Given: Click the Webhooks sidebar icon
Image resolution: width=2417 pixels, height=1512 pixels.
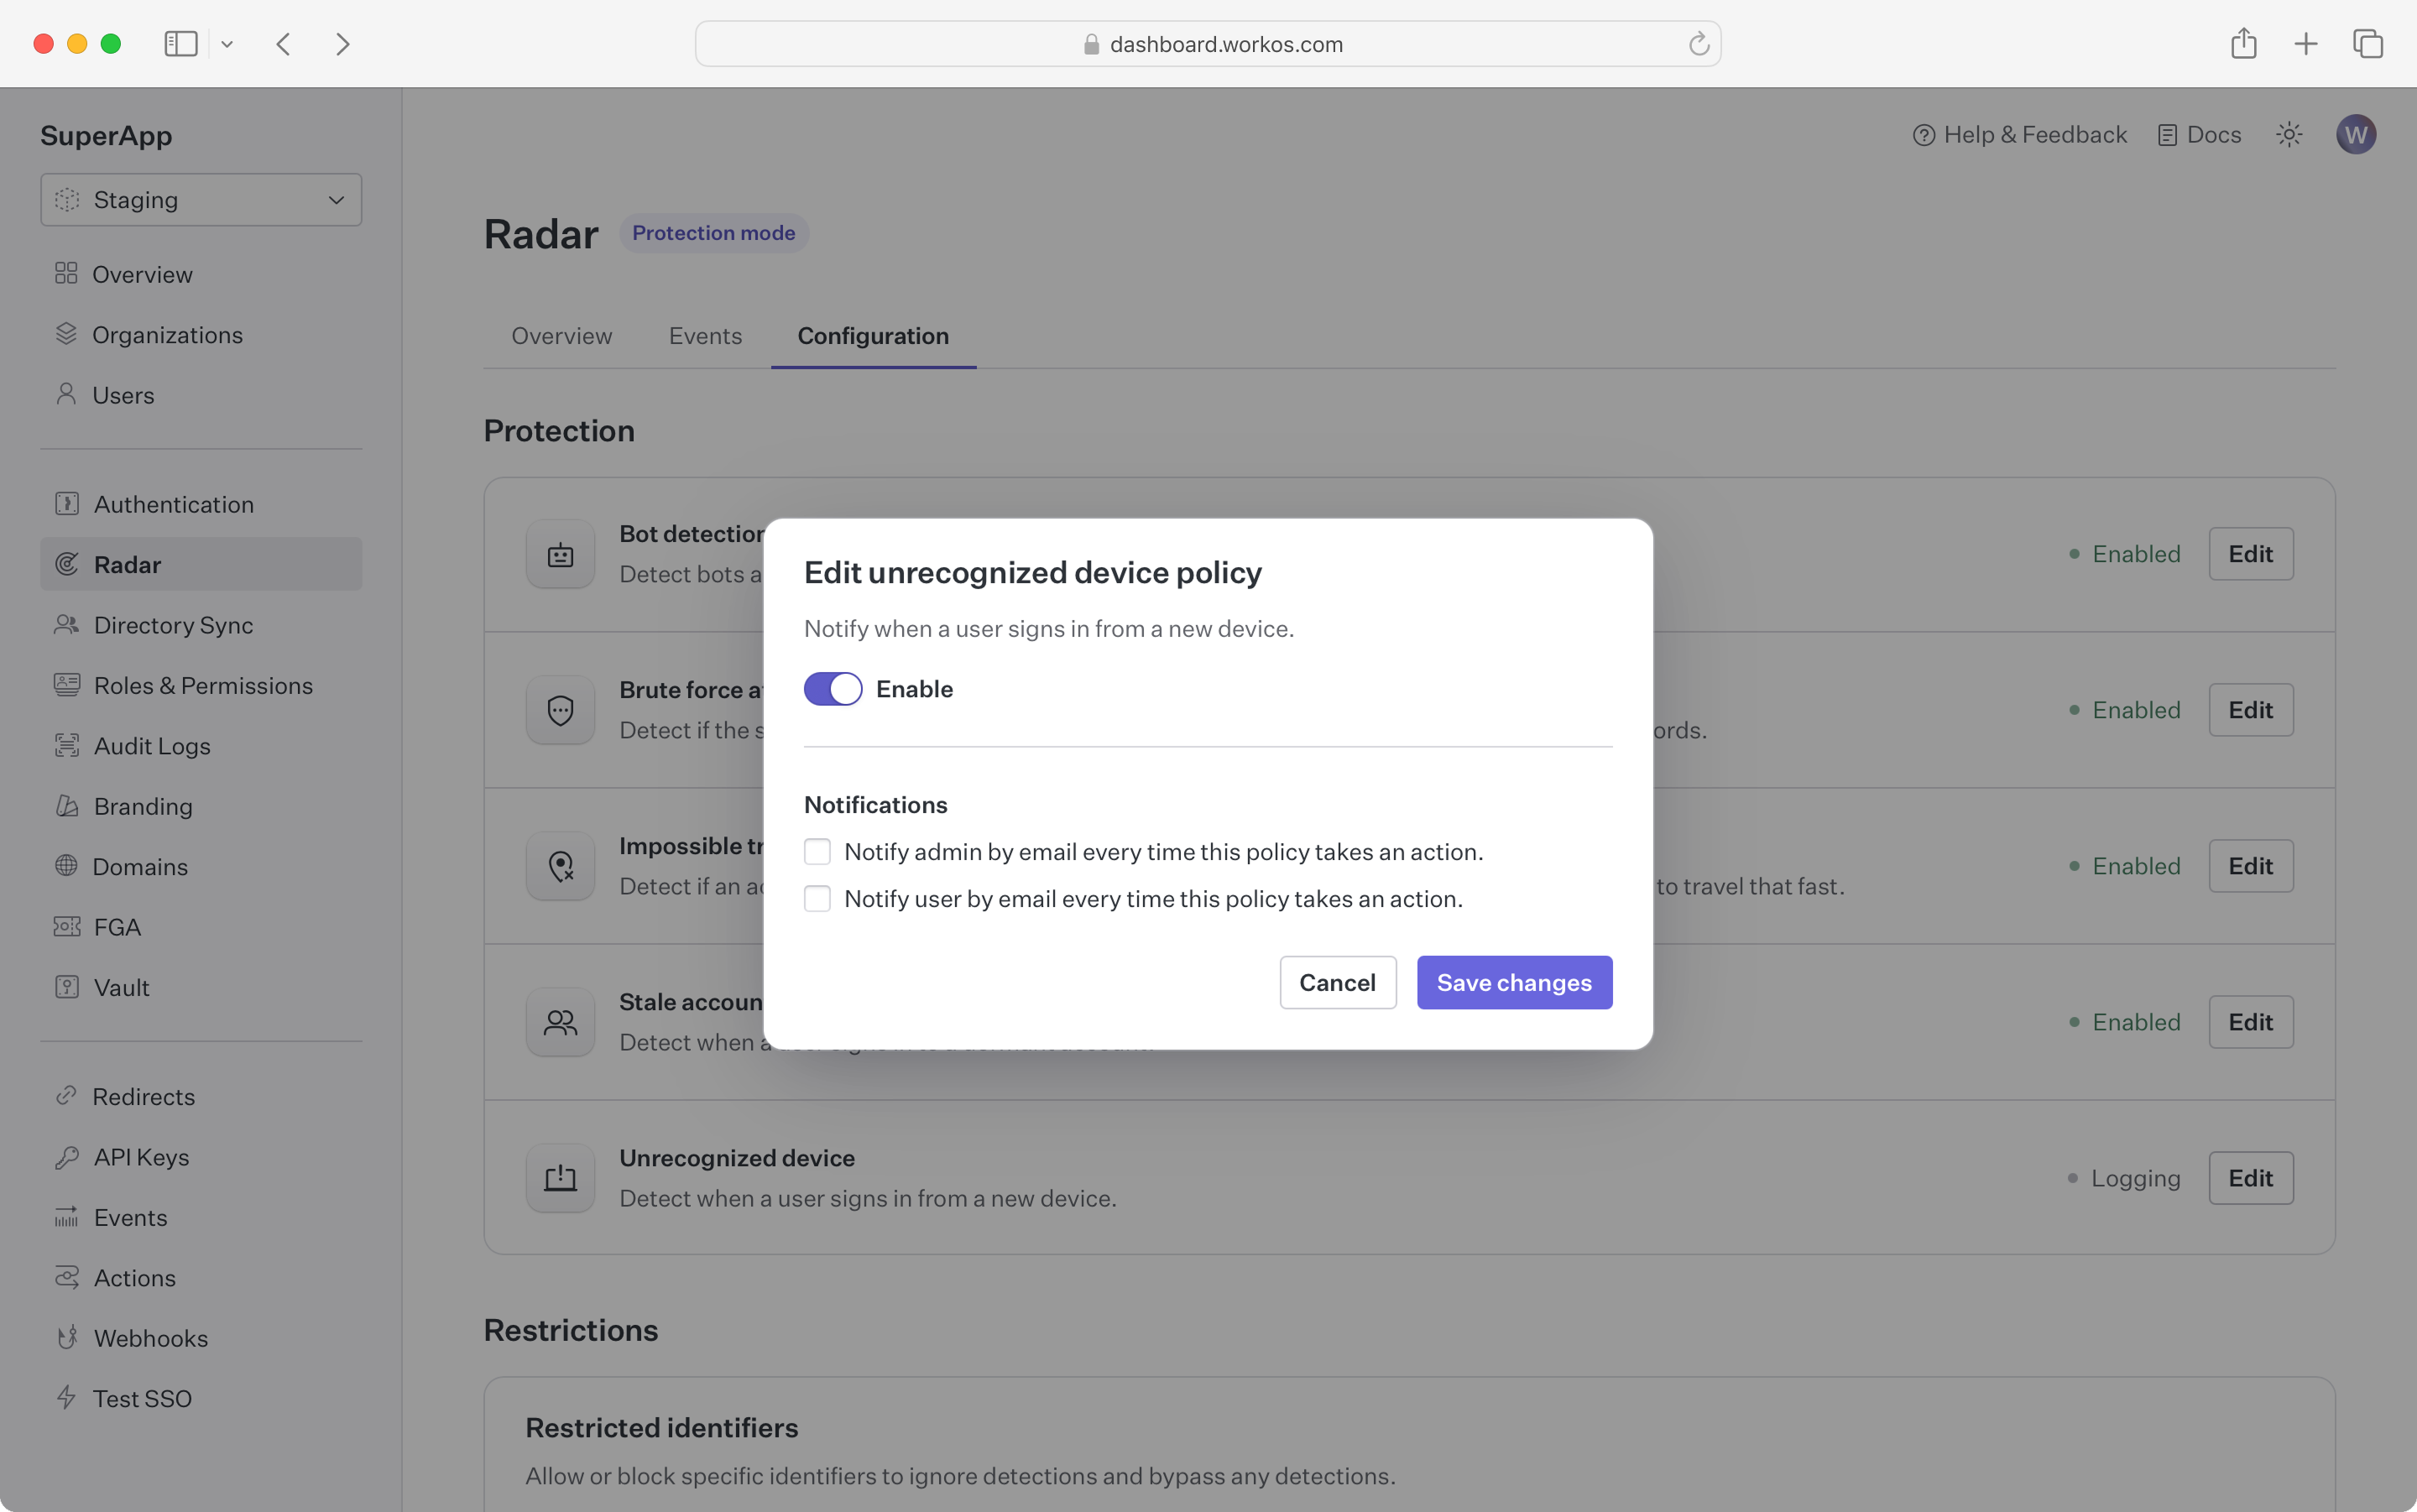Looking at the screenshot, I should [67, 1338].
